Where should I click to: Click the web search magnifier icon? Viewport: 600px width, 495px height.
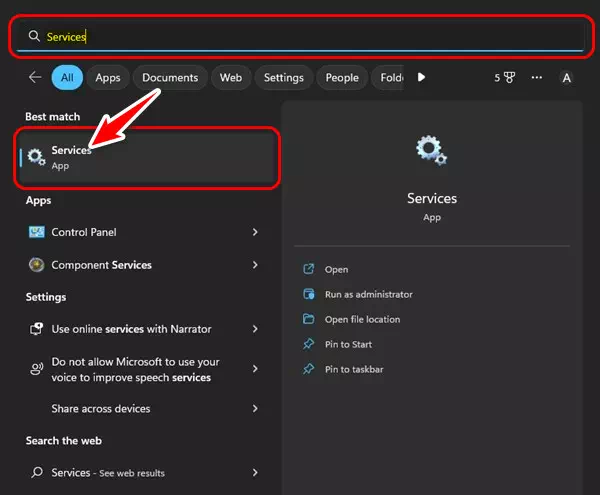coord(37,472)
